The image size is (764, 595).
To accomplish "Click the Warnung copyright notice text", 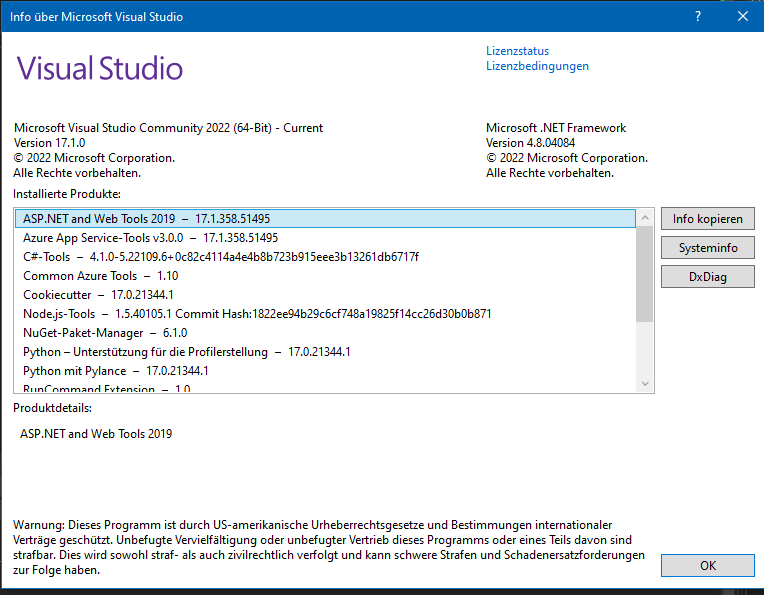I will coord(329,547).
